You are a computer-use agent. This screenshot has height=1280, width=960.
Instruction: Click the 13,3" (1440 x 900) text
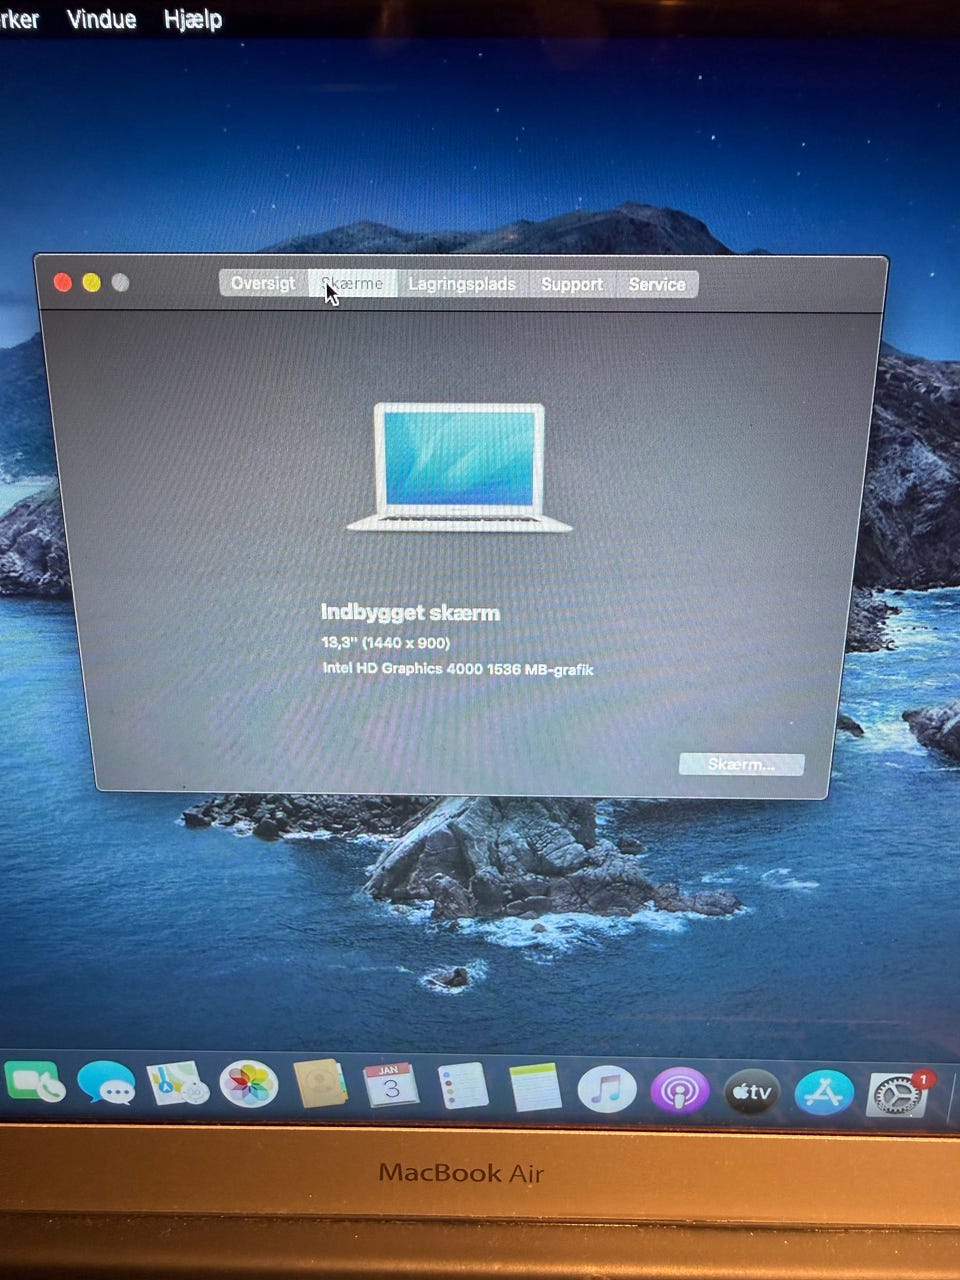click(x=385, y=642)
